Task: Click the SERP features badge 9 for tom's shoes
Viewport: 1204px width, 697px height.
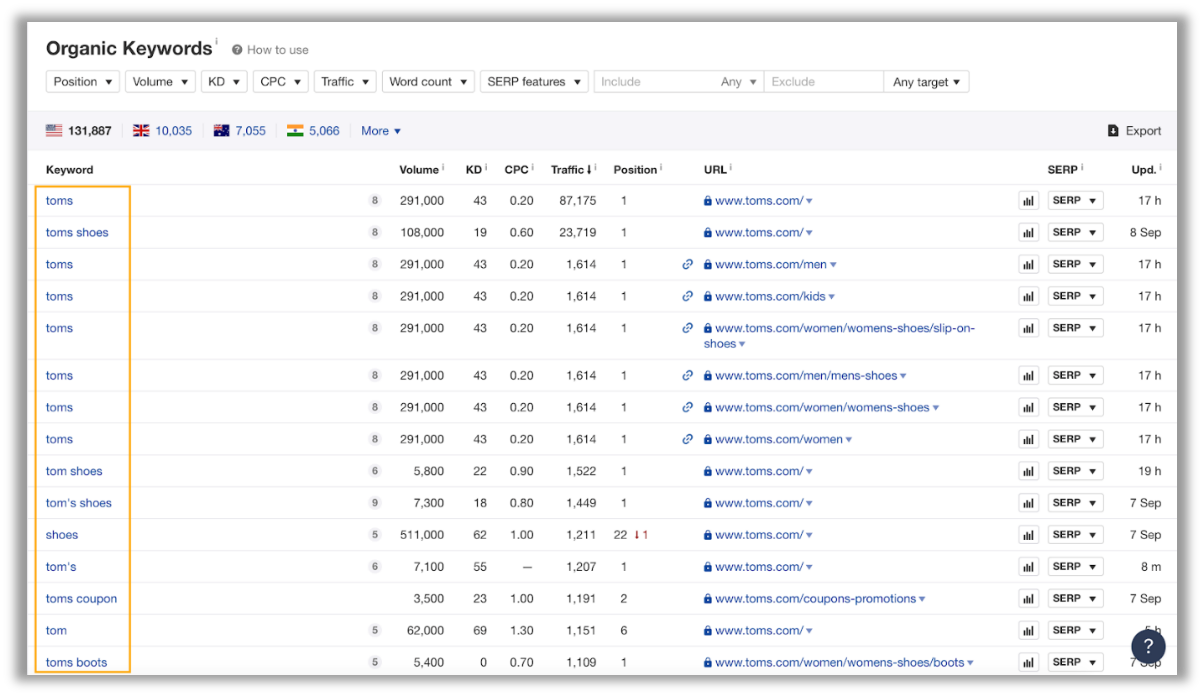Action: pos(375,503)
